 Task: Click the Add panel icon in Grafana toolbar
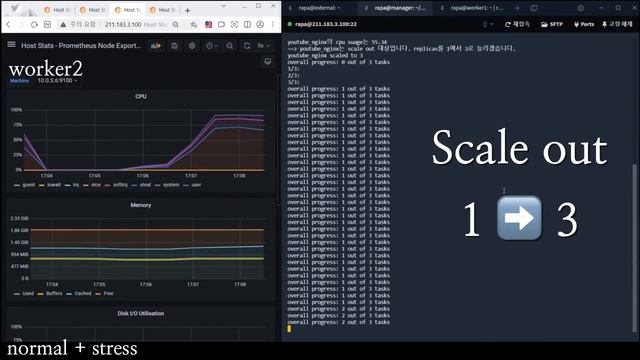pos(156,46)
